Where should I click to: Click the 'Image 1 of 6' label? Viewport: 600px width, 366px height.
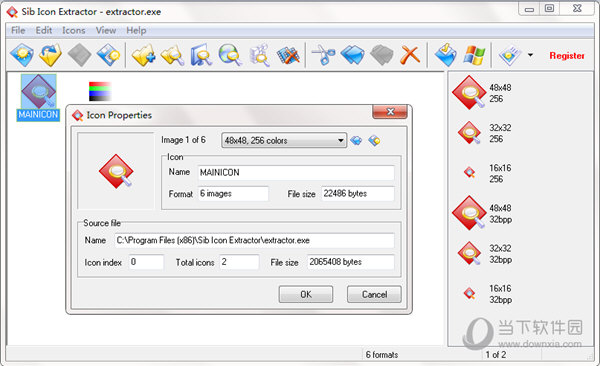click(x=183, y=140)
